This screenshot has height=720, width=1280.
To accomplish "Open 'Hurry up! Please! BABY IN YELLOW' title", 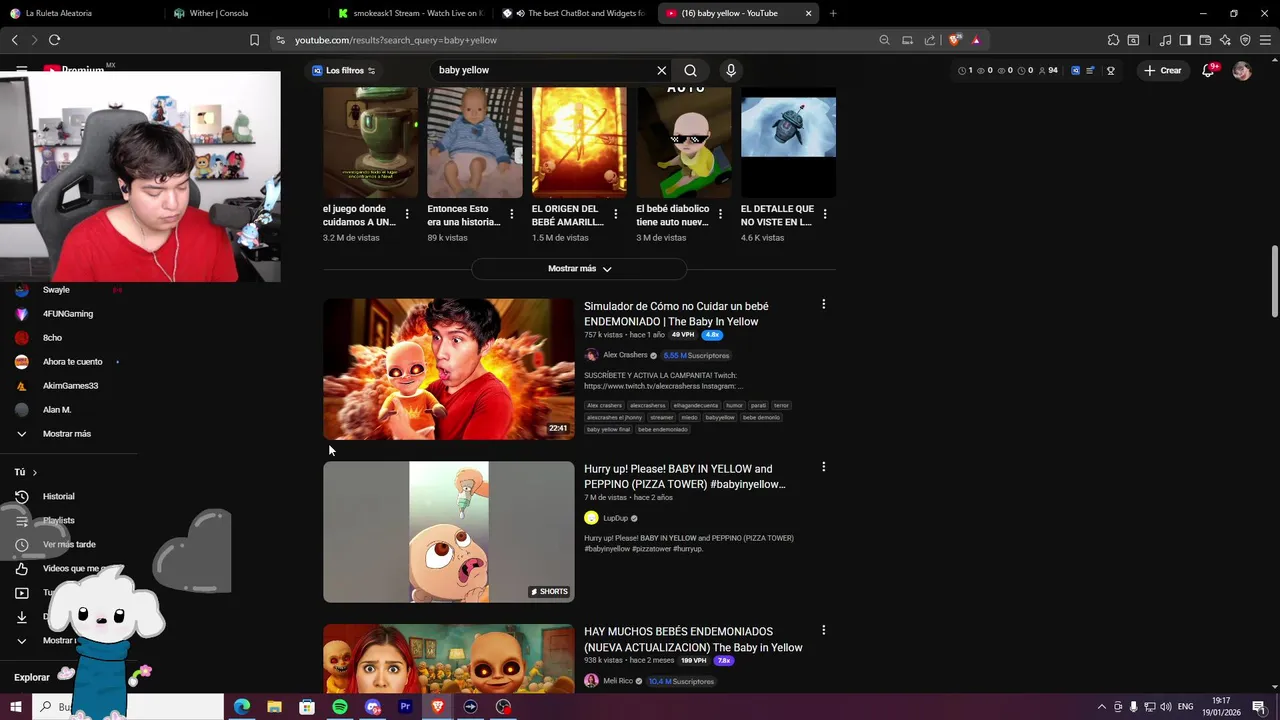I will click(x=684, y=477).
